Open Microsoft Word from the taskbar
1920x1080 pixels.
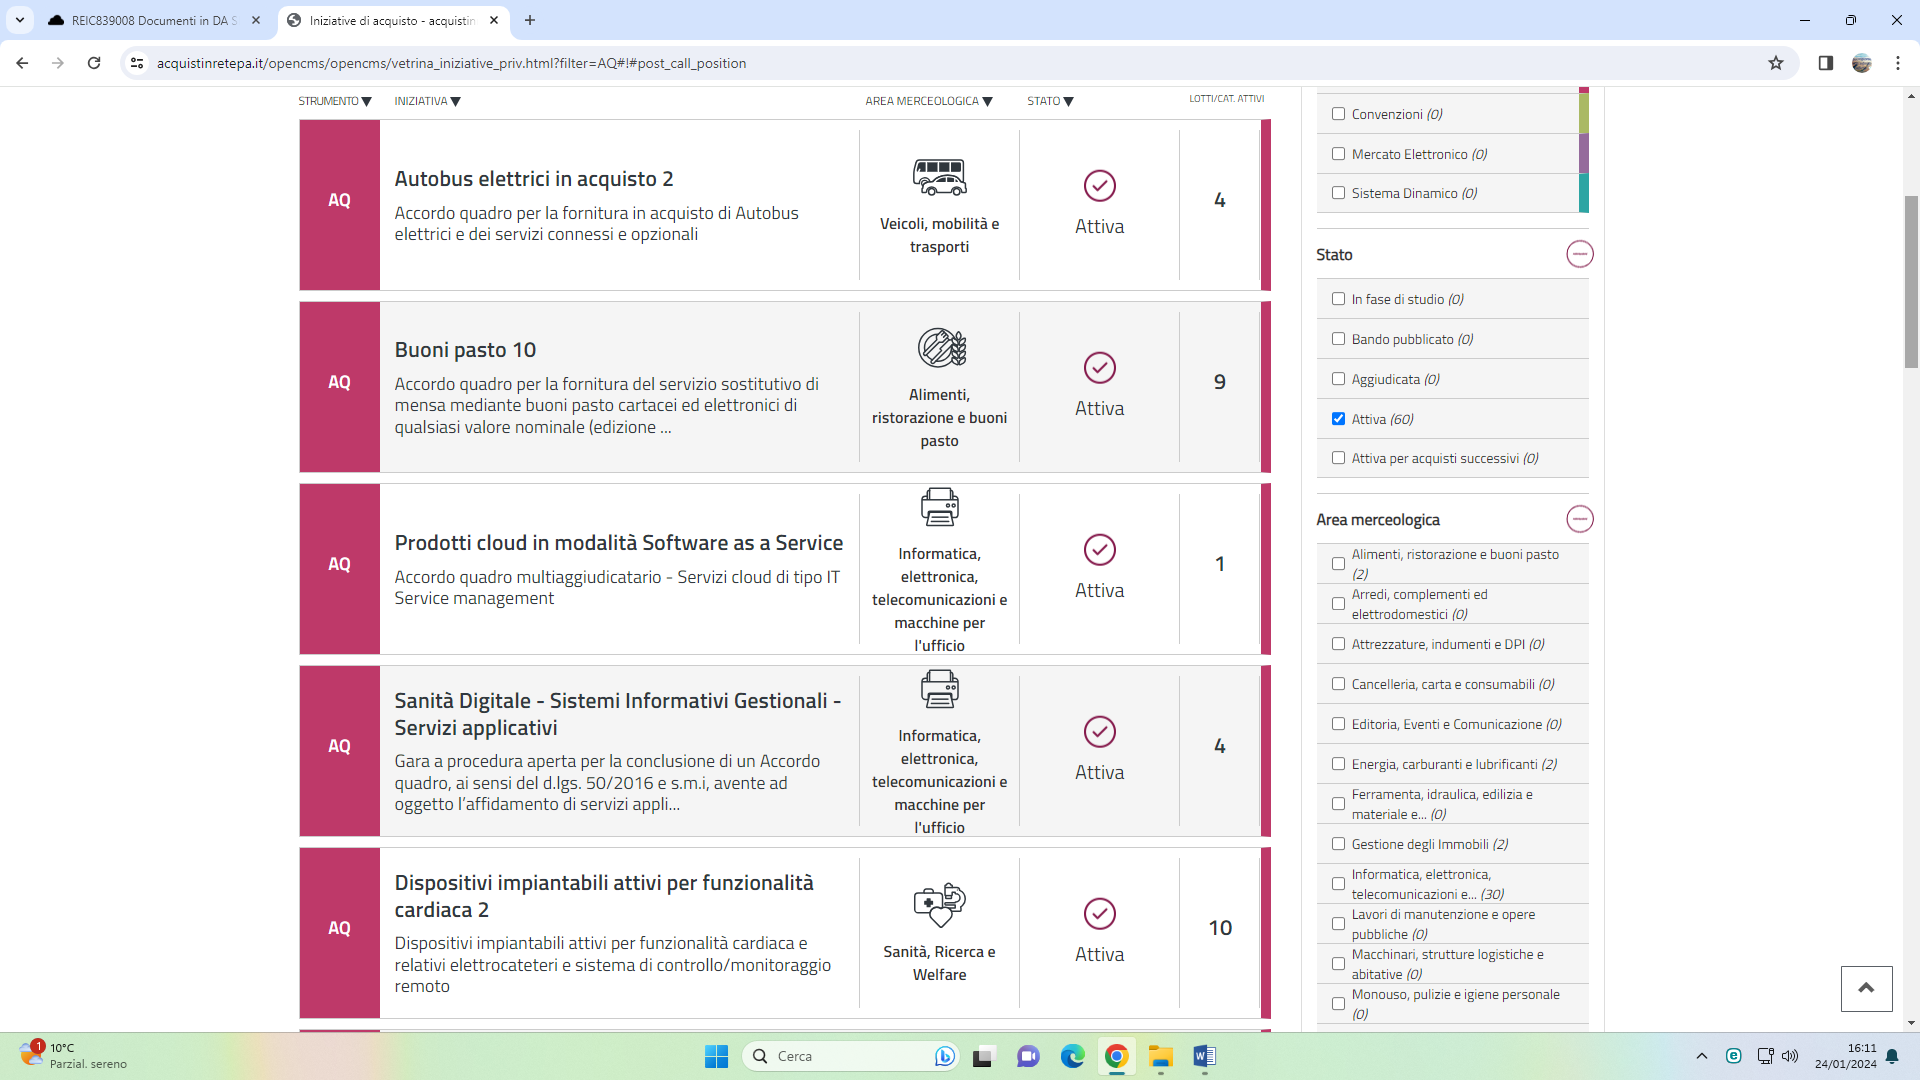[1204, 1056]
